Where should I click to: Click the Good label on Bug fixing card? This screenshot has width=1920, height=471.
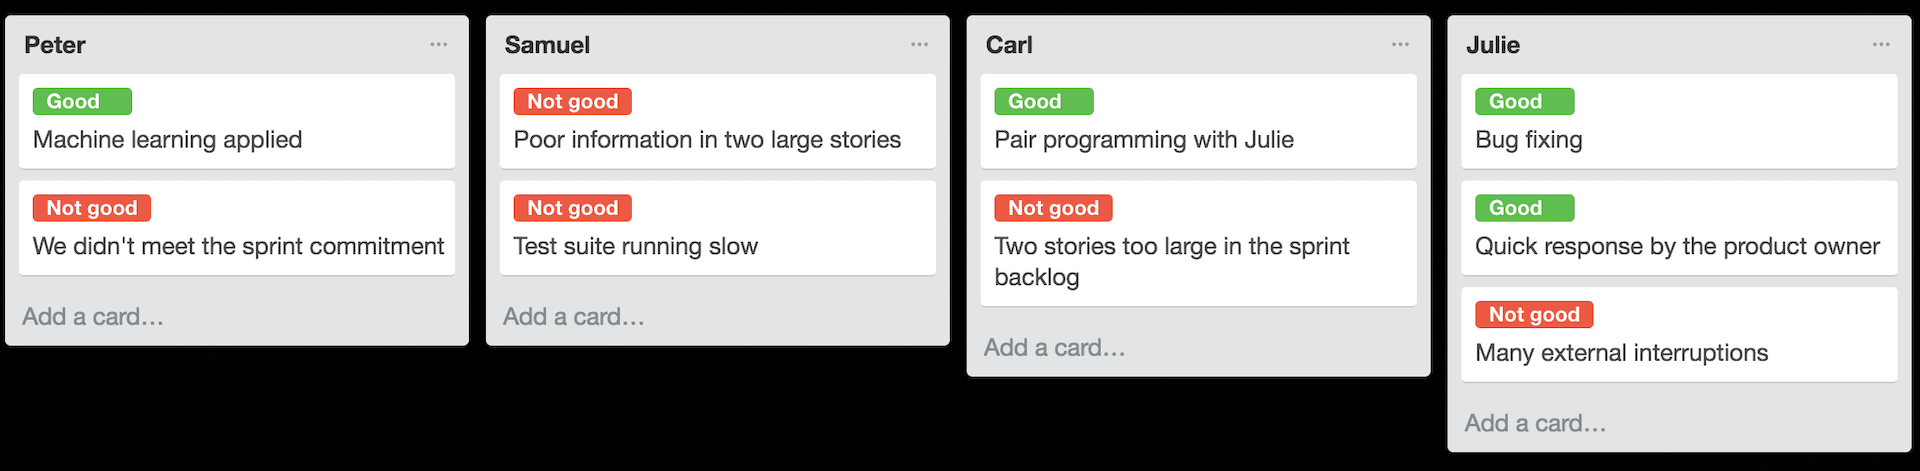(1524, 101)
